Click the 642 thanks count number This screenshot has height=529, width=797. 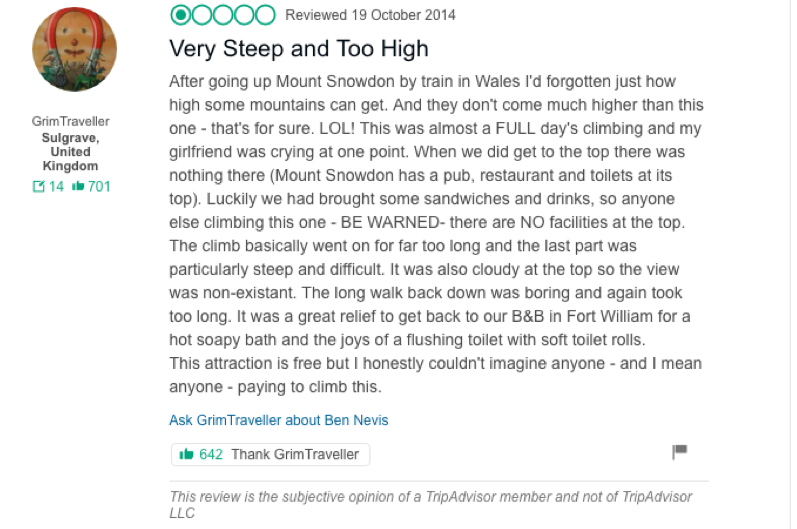(x=211, y=454)
